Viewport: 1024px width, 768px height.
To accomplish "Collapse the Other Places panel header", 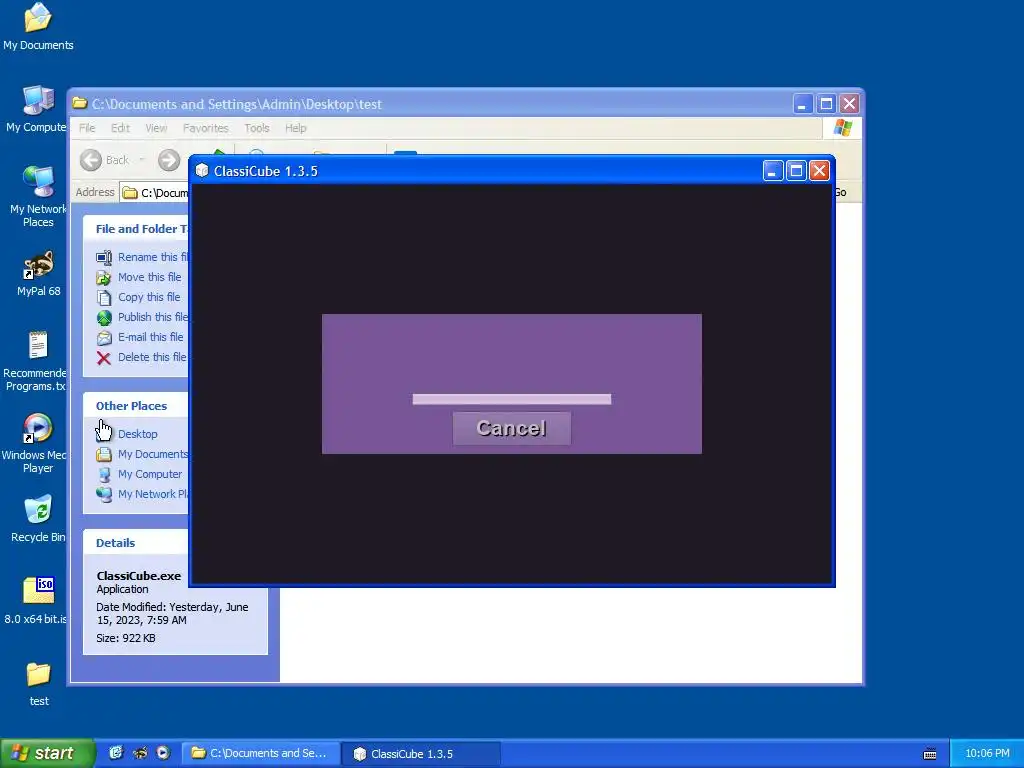I will coord(136,406).
